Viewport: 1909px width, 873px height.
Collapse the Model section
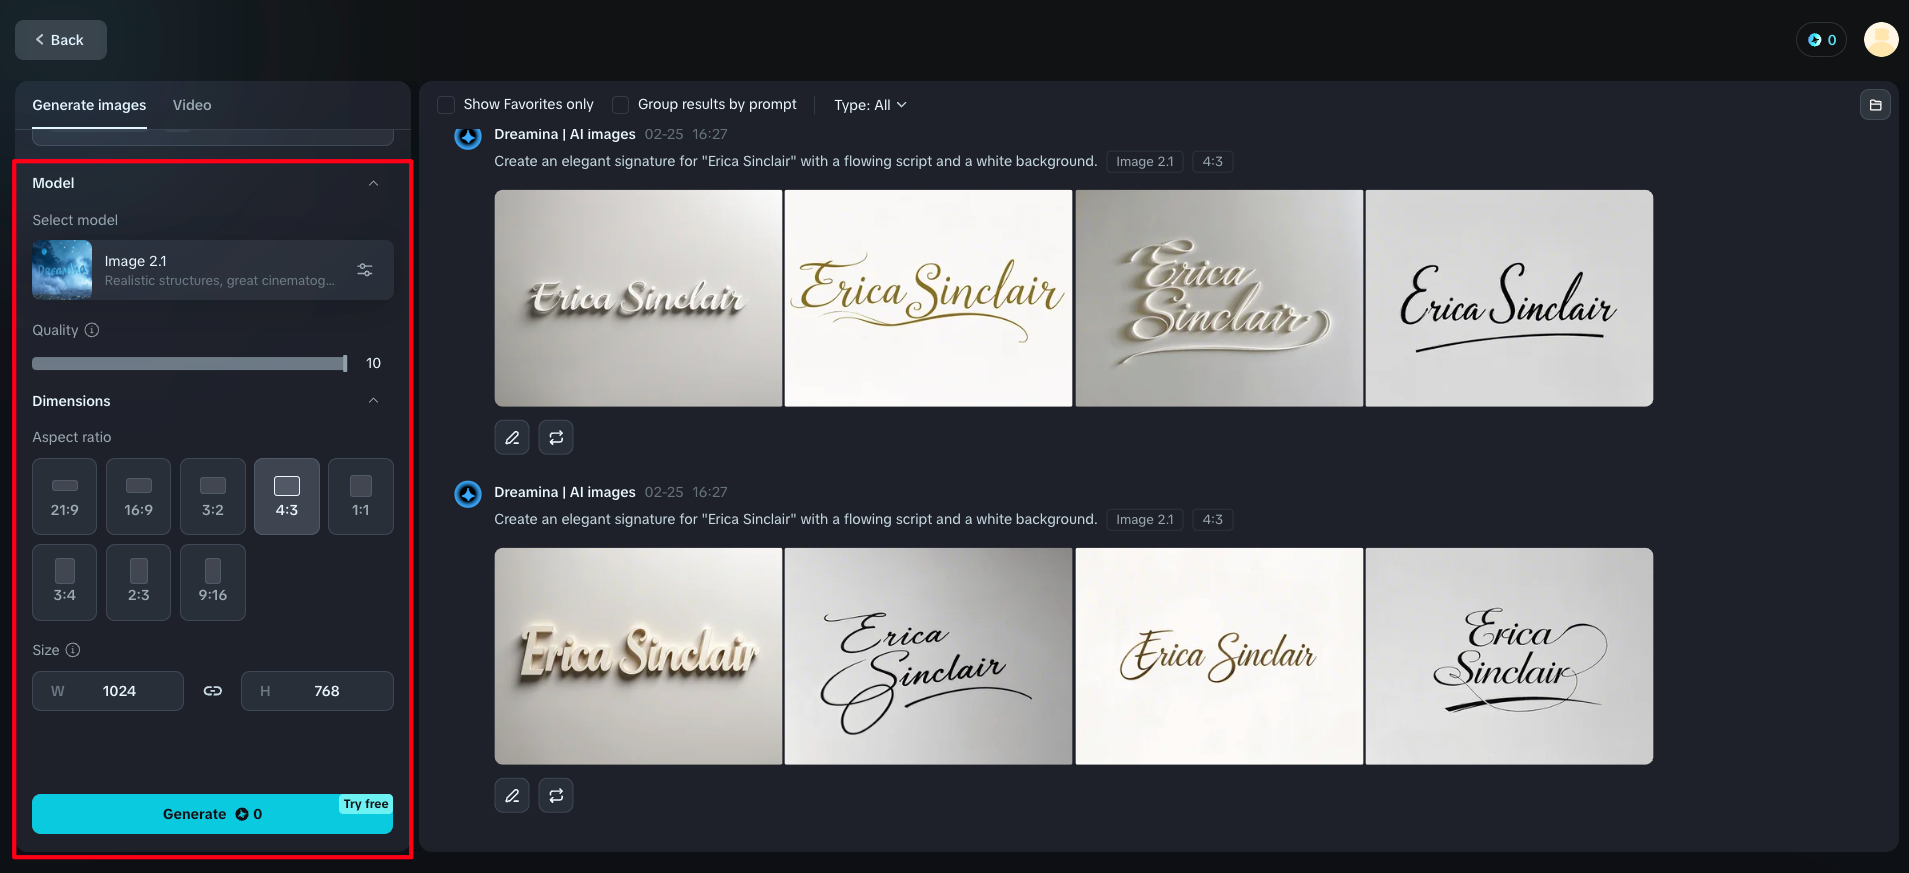pyautogui.click(x=373, y=183)
